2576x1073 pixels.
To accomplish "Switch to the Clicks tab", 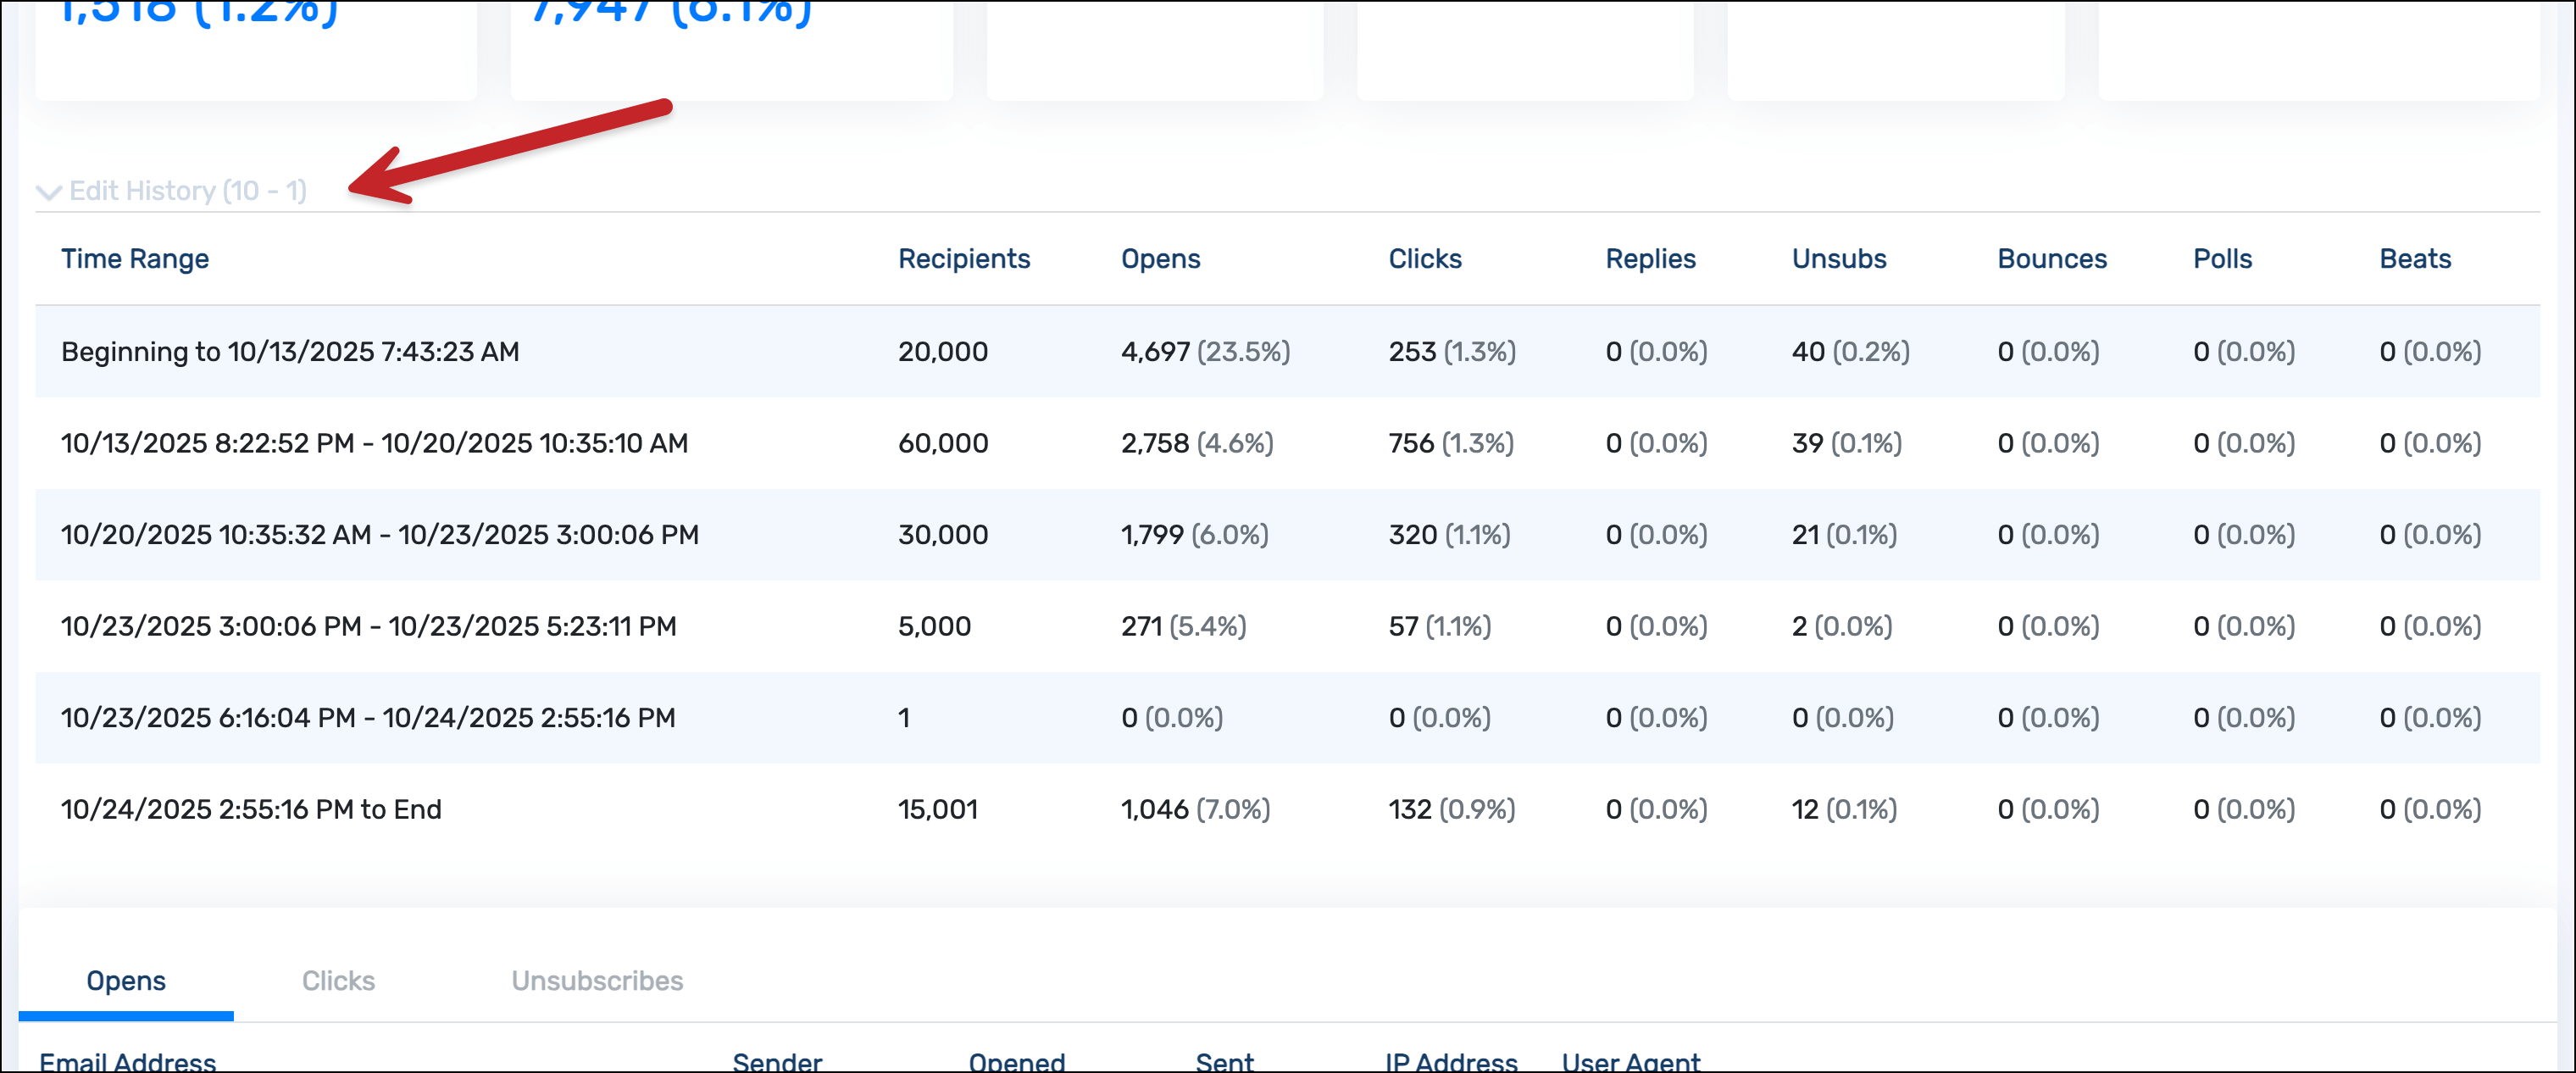I will 338,980.
